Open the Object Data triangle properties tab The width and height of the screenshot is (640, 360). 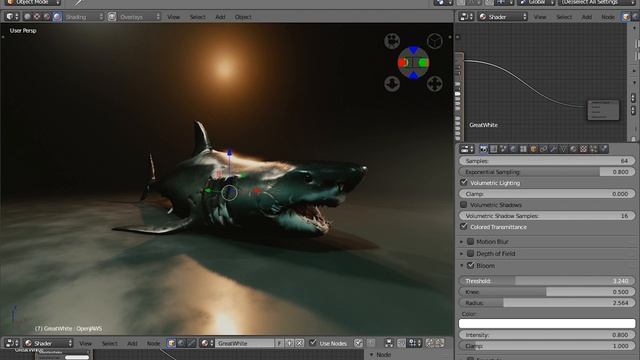[563, 149]
